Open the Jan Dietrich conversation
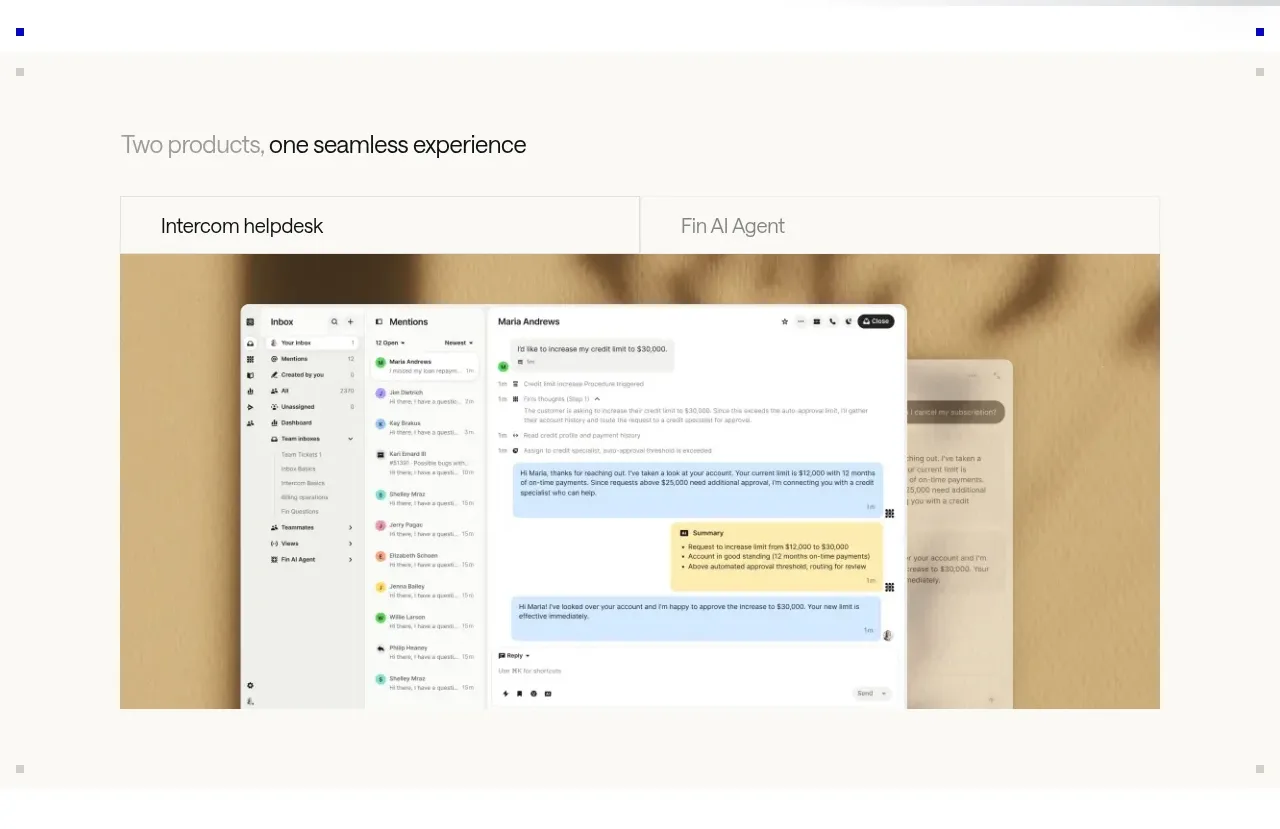Viewport: 1280px width, 829px height. click(x=425, y=397)
